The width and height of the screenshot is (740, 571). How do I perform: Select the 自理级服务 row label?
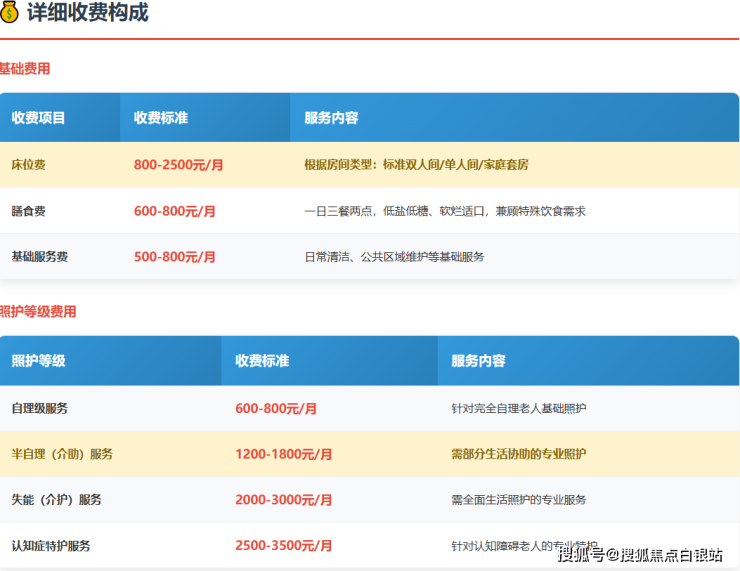pyautogui.click(x=40, y=408)
